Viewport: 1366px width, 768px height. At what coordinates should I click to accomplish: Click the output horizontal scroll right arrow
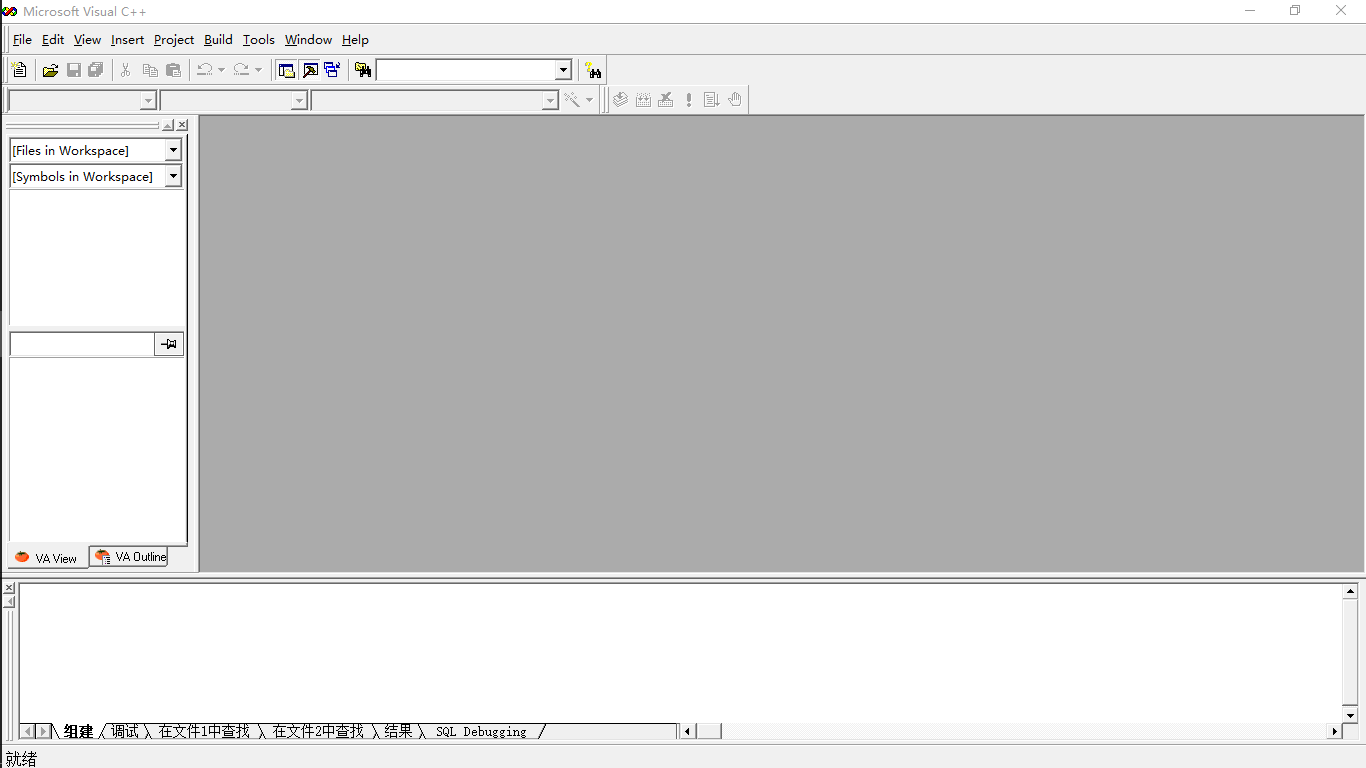click(1335, 732)
